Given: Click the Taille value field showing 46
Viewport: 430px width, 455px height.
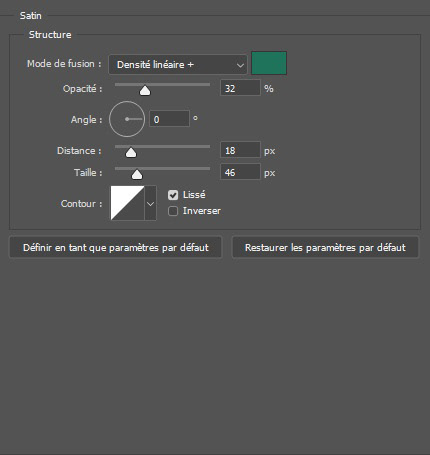Looking at the screenshot, I should pyautogui.click(x=240, y=172).
